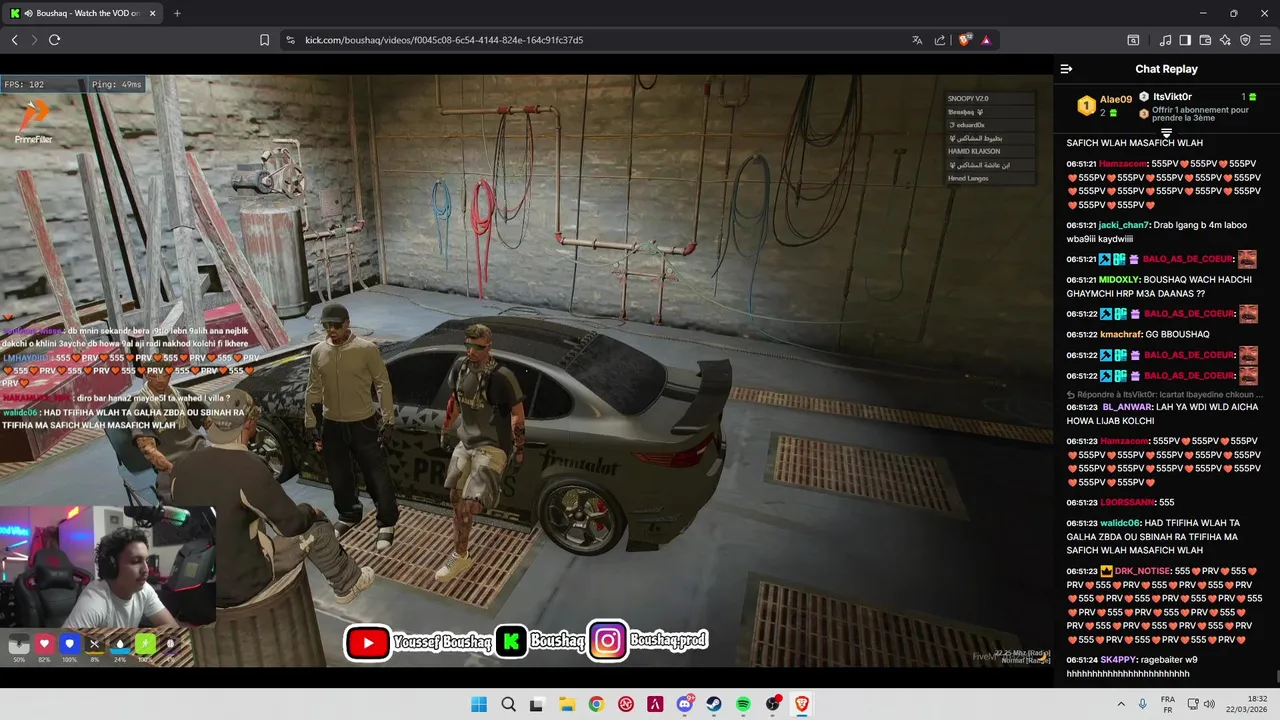
Task: Open the Brave Wallet icon
Action: point(1205,40)
